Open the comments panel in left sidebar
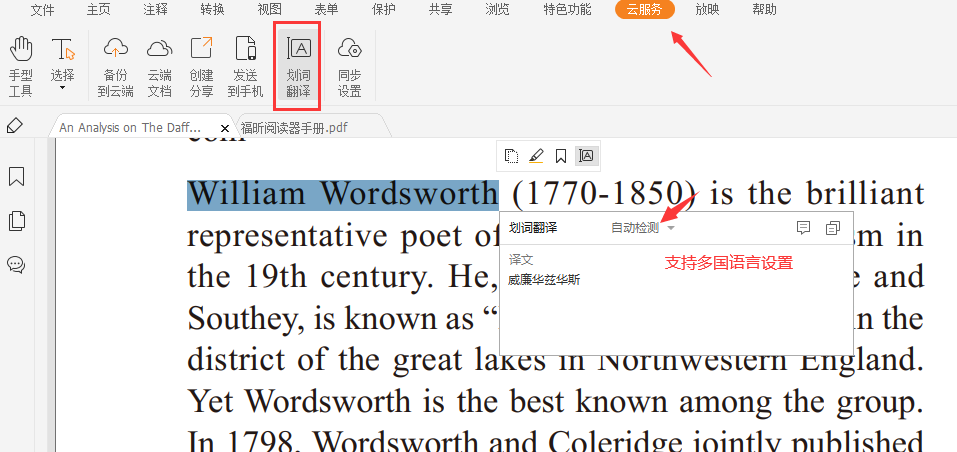This screenshot has height=452, width=957. 16,264
